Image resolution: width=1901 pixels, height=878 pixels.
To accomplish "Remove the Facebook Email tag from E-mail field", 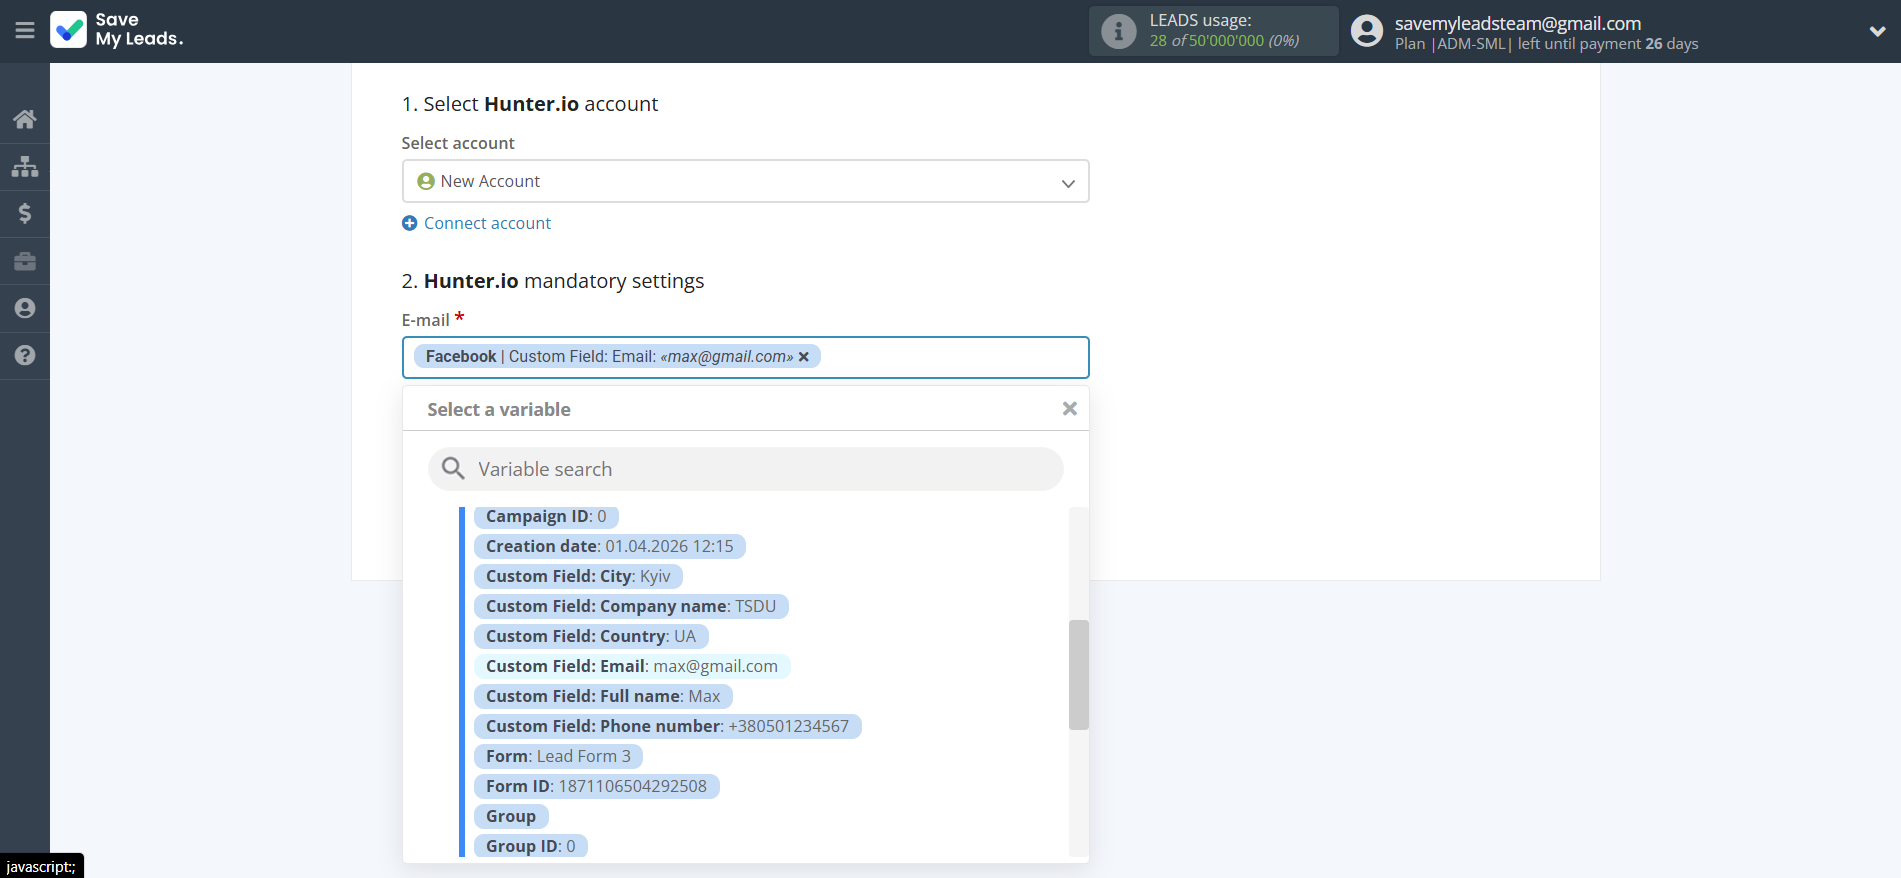I will pos(804,357).
